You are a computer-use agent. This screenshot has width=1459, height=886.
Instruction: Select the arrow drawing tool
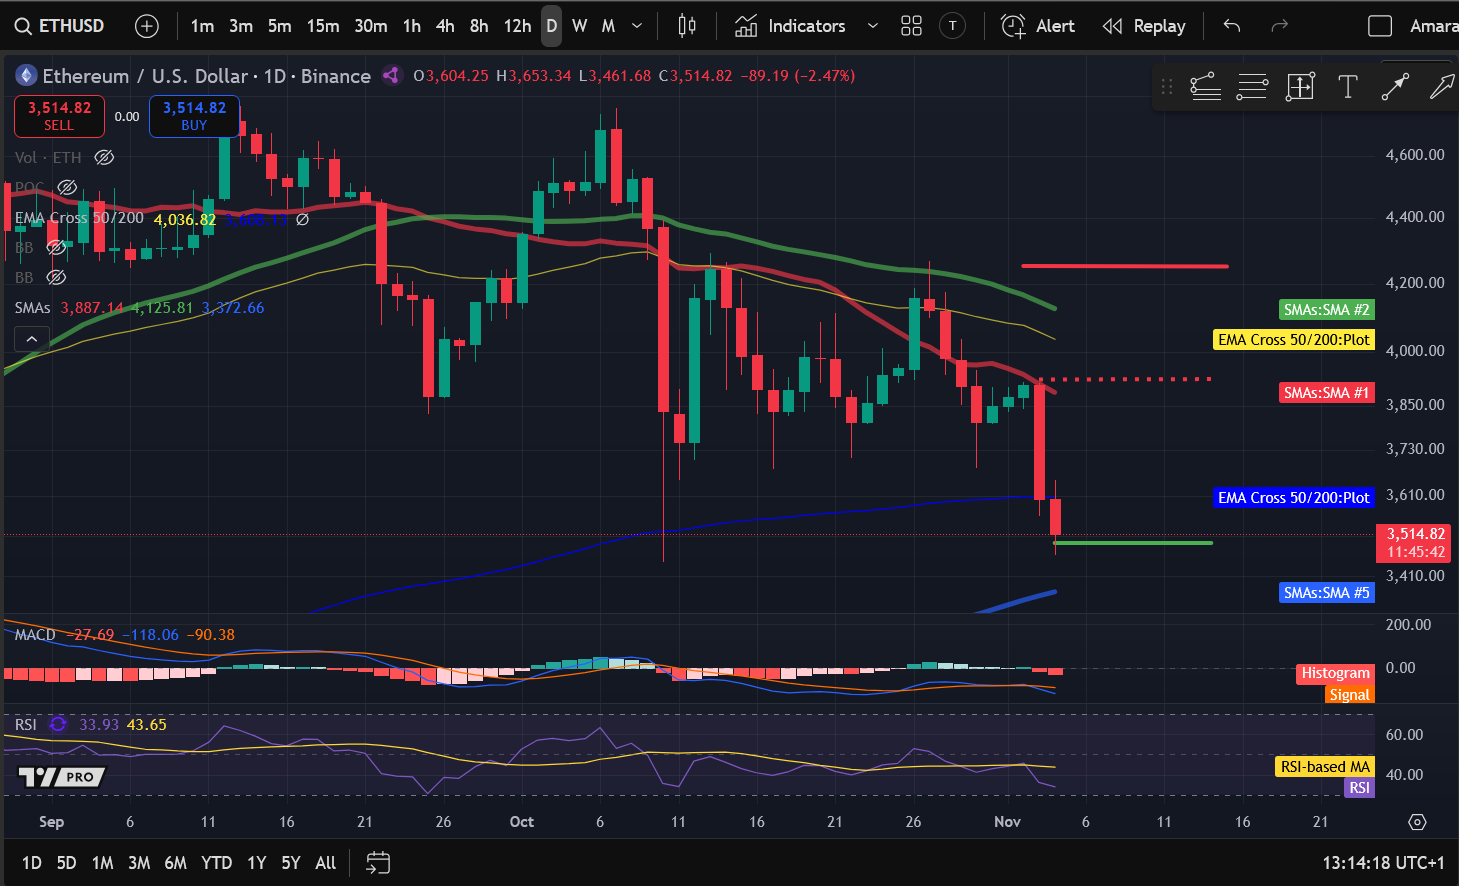coord(1395,87)
